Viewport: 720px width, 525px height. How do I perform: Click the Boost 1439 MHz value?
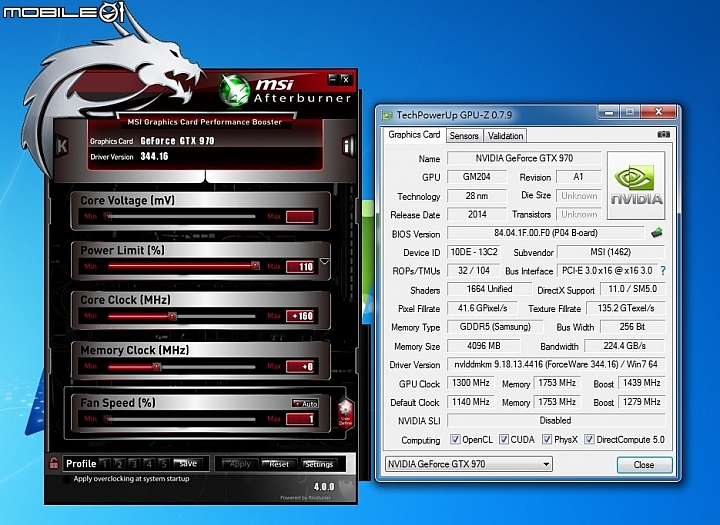pyautogui.click(x=641, y=383)
